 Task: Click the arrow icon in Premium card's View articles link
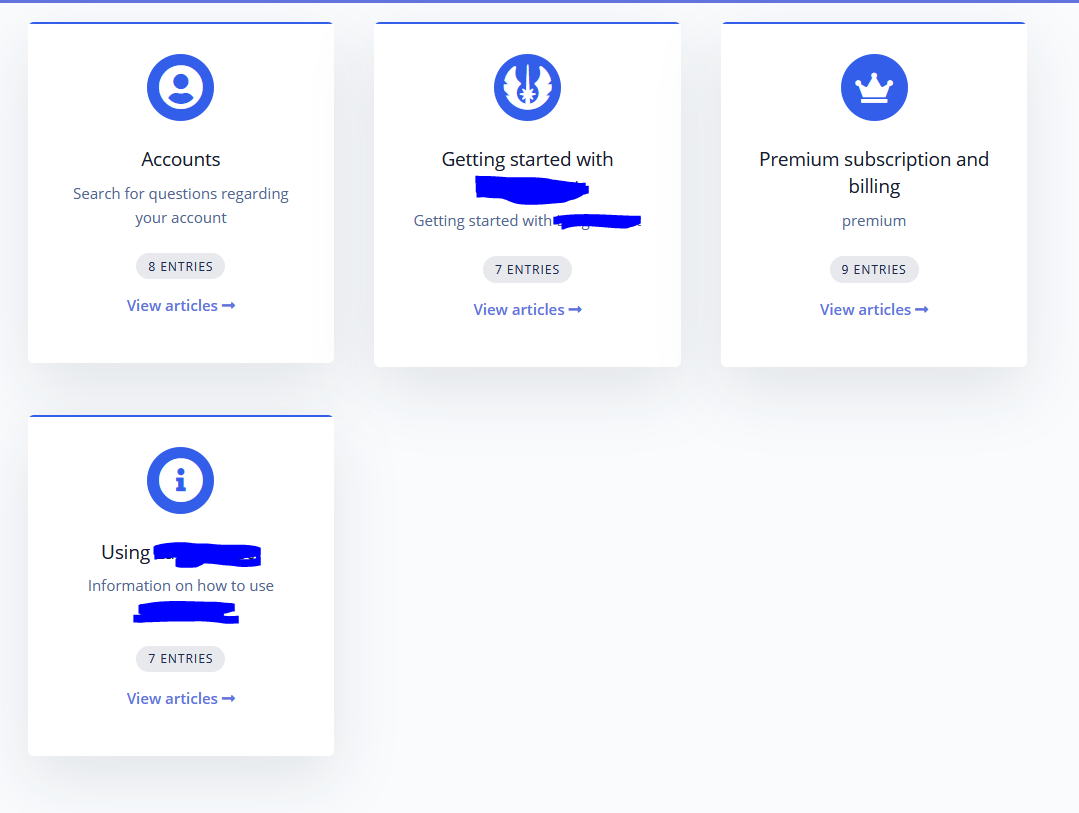[921, 309]
